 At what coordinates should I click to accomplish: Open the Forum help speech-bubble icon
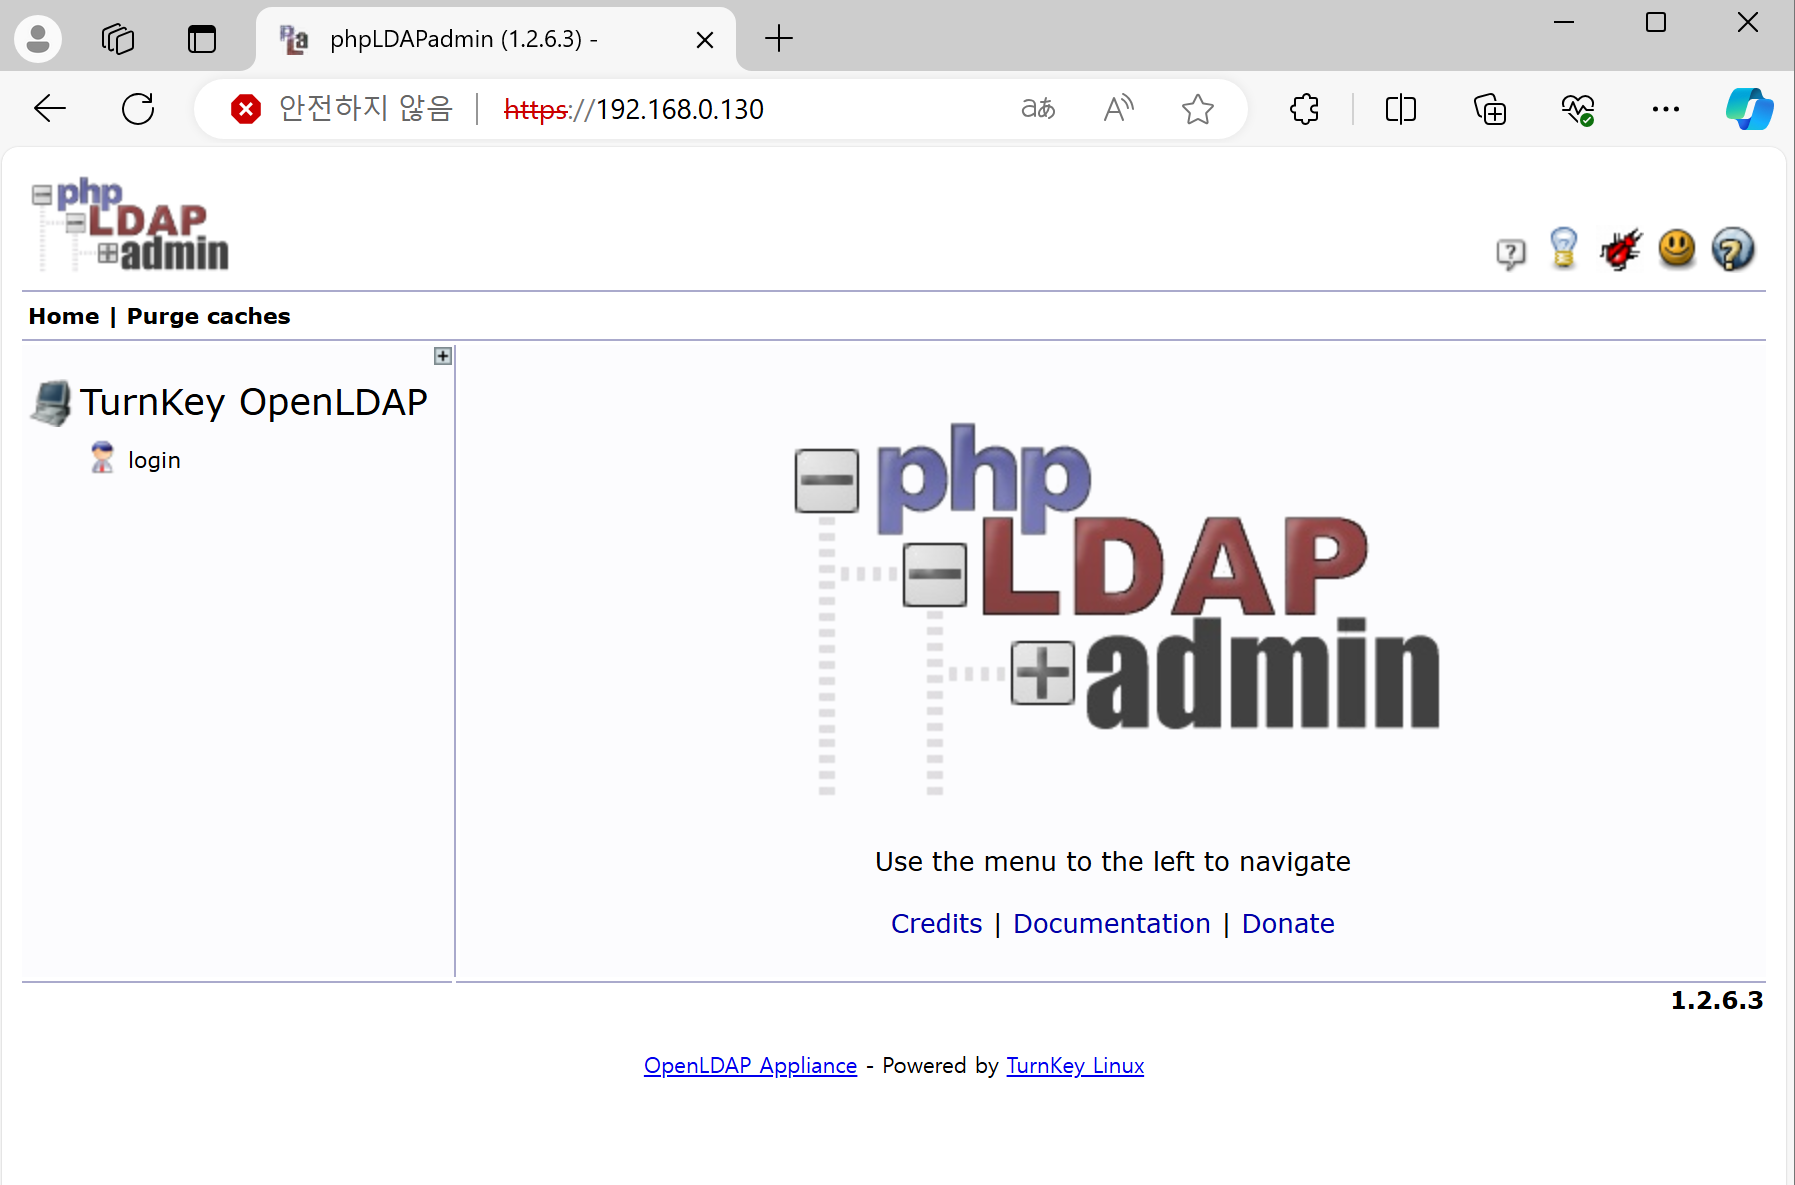(x=1511, y=254)
